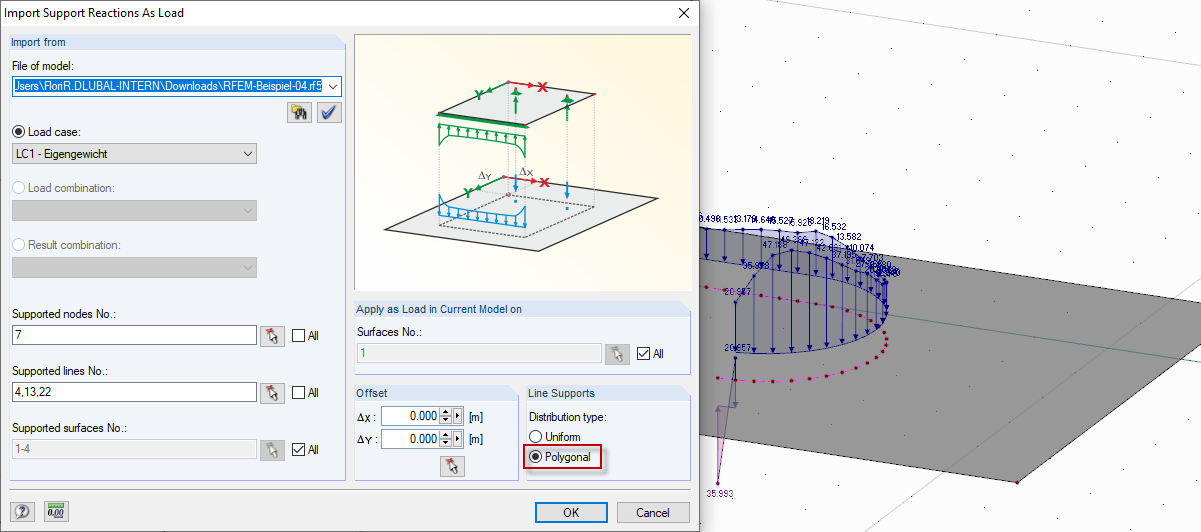Open the help icon at dialog bottom
The height and width of the screenshot is (532, 1201).
(23, 511)
